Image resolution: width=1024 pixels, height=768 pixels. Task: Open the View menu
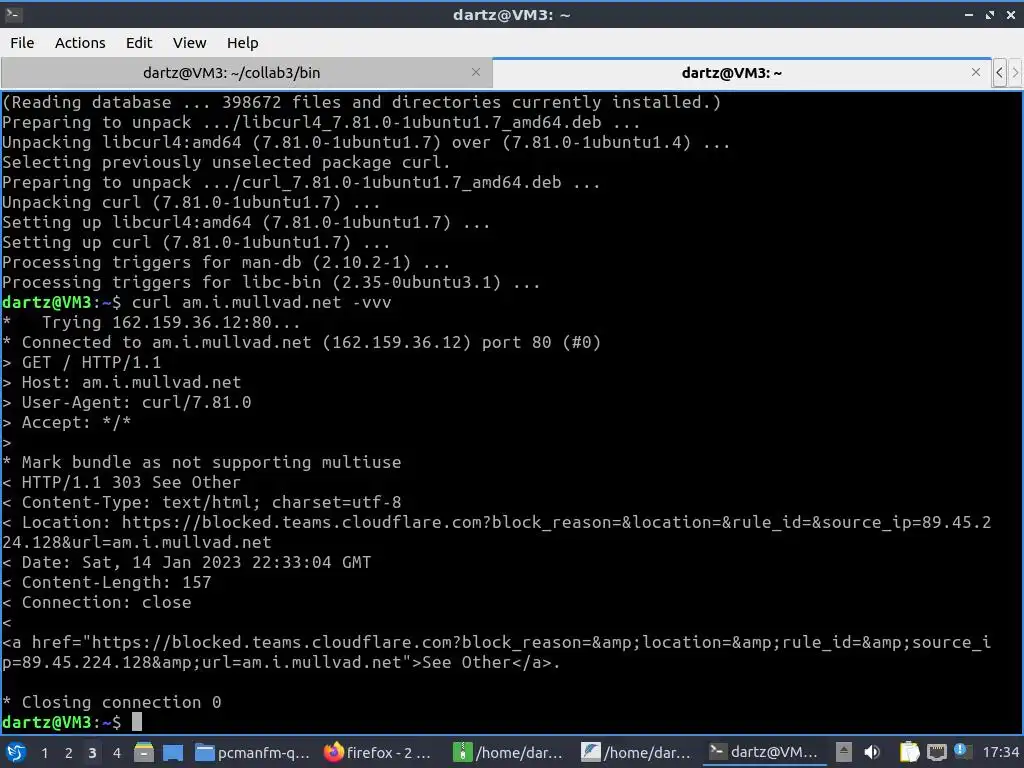[189, 43]
